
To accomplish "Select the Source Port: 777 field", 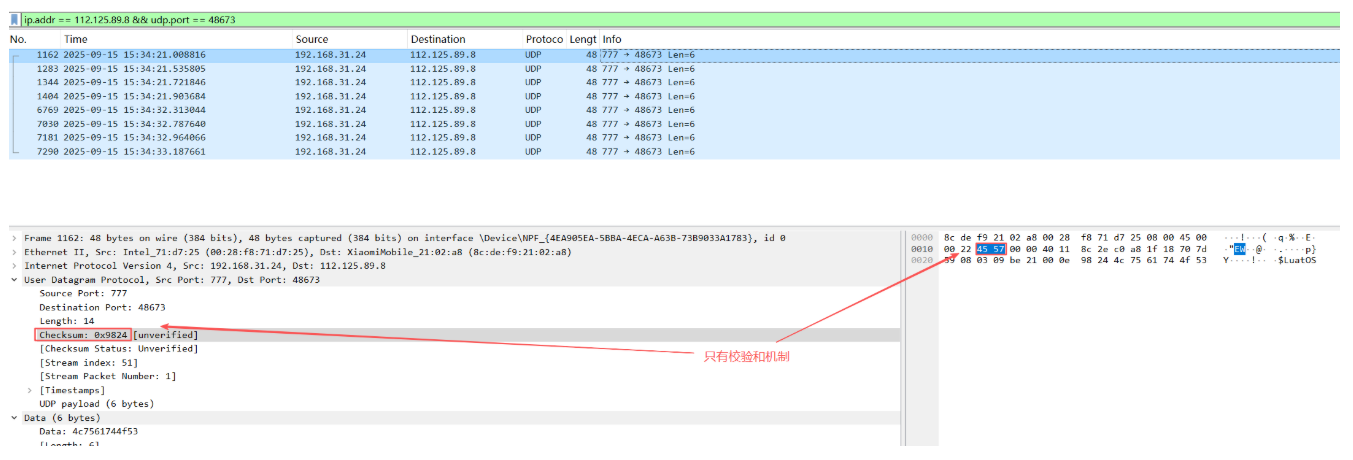I will coord(83,294).
